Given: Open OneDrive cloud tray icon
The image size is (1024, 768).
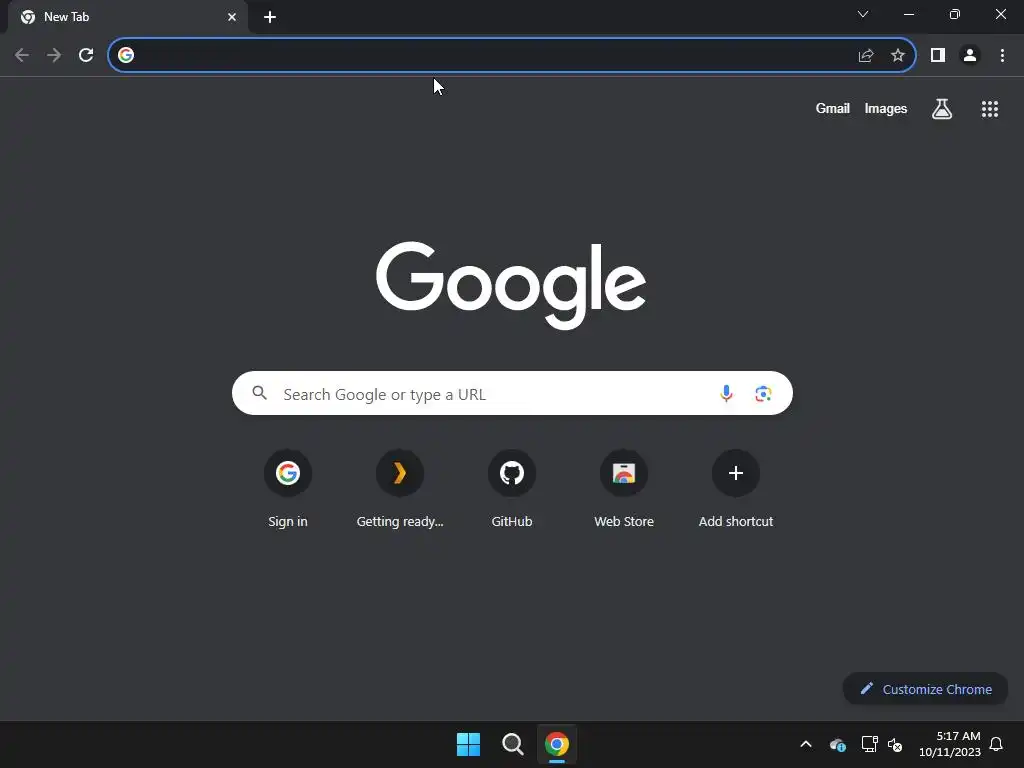Looking at the screenshot, I should point(838,744).
